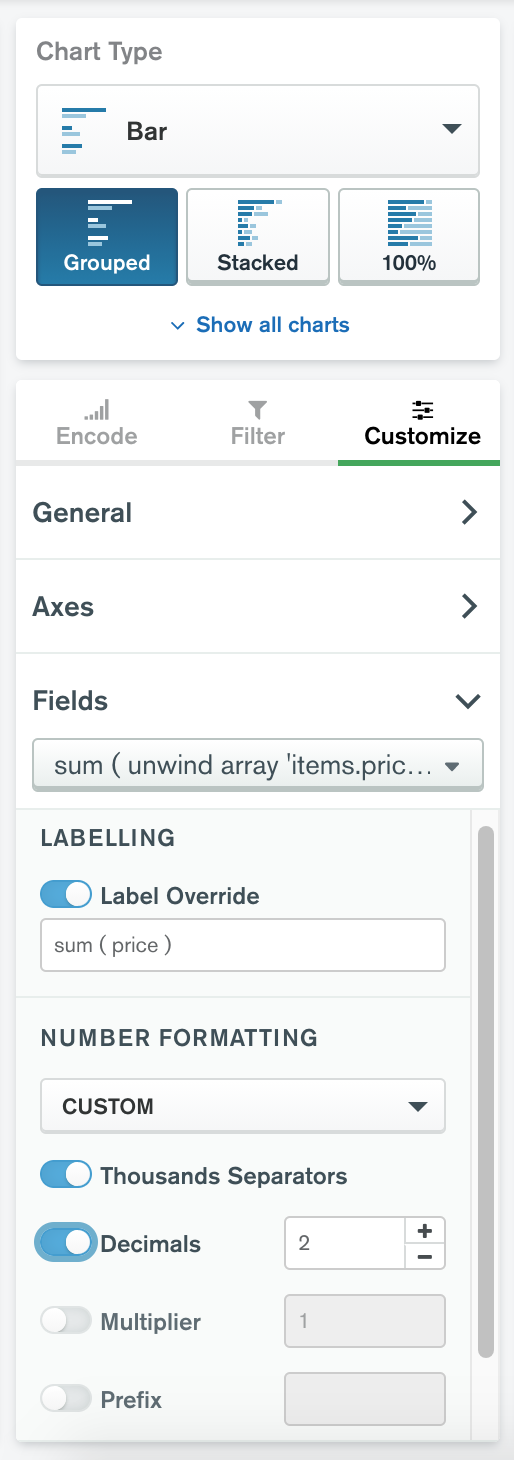
Task: Turn off Thousands Separators toggle
Action: coord(66,1175)
